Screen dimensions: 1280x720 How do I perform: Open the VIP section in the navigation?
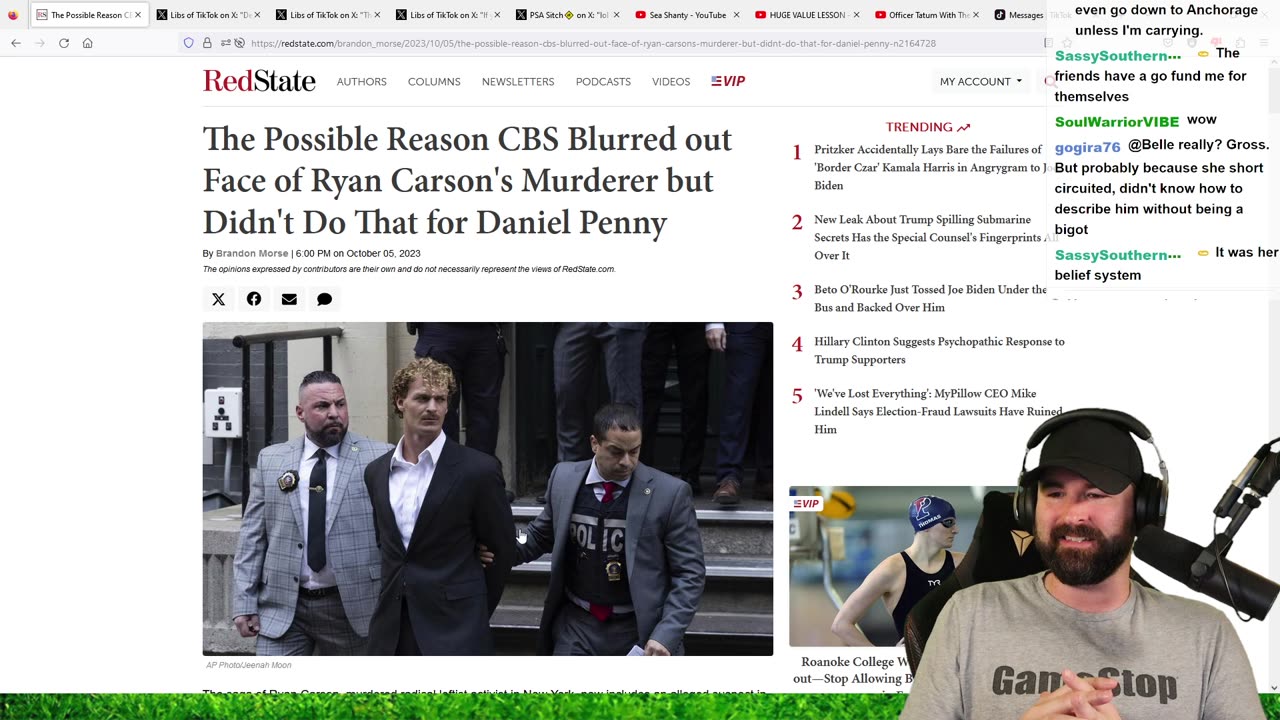[x=728, y=81]
